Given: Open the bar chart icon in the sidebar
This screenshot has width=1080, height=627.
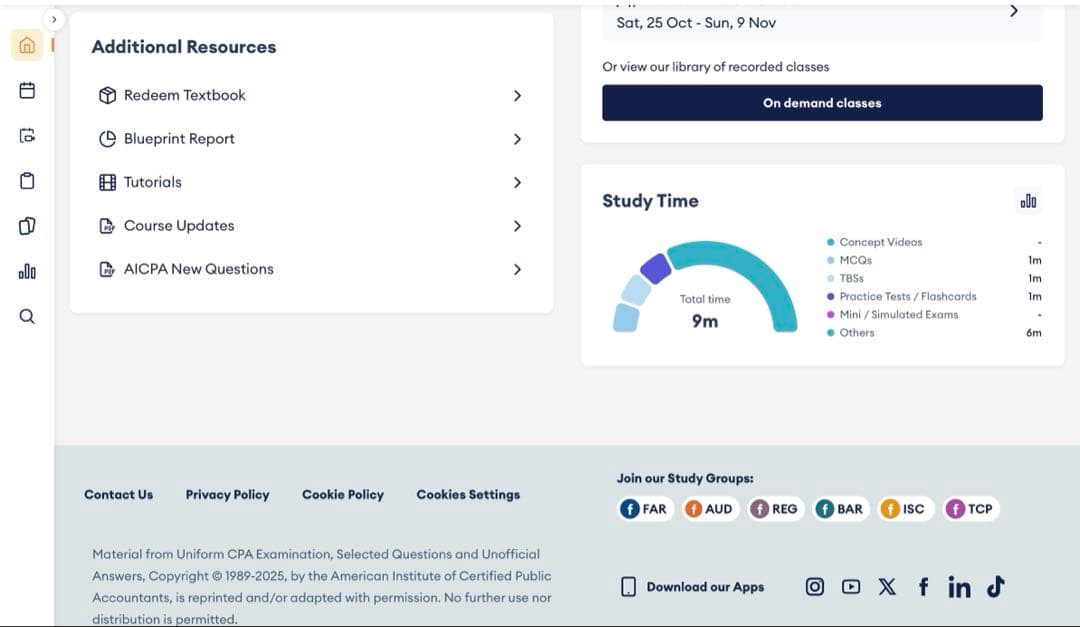Looking at the screenshot, I should coord(27,271).
